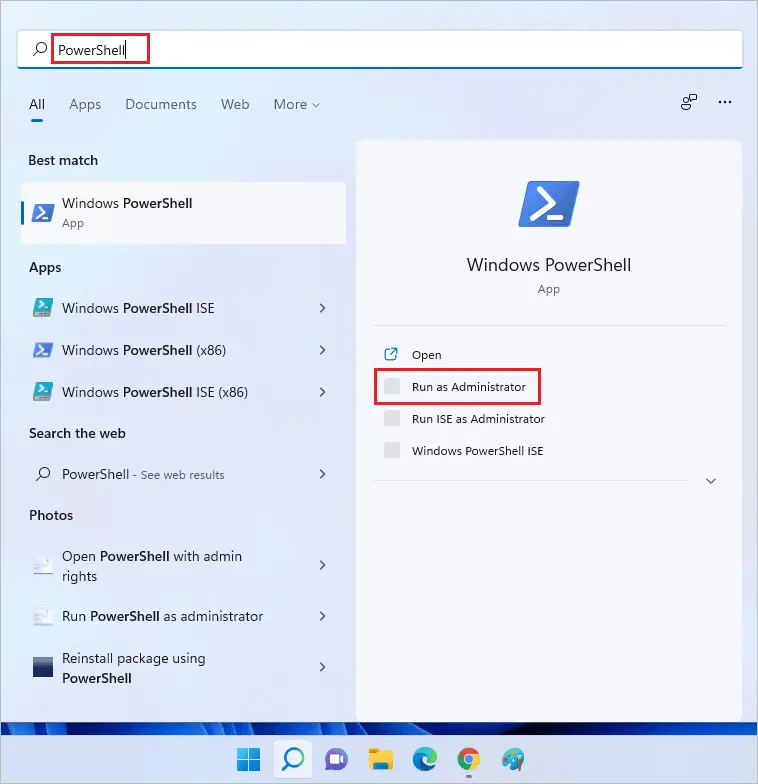
Task: Expand Run PowerShell as administrator arrow
Action: (322, 616)
